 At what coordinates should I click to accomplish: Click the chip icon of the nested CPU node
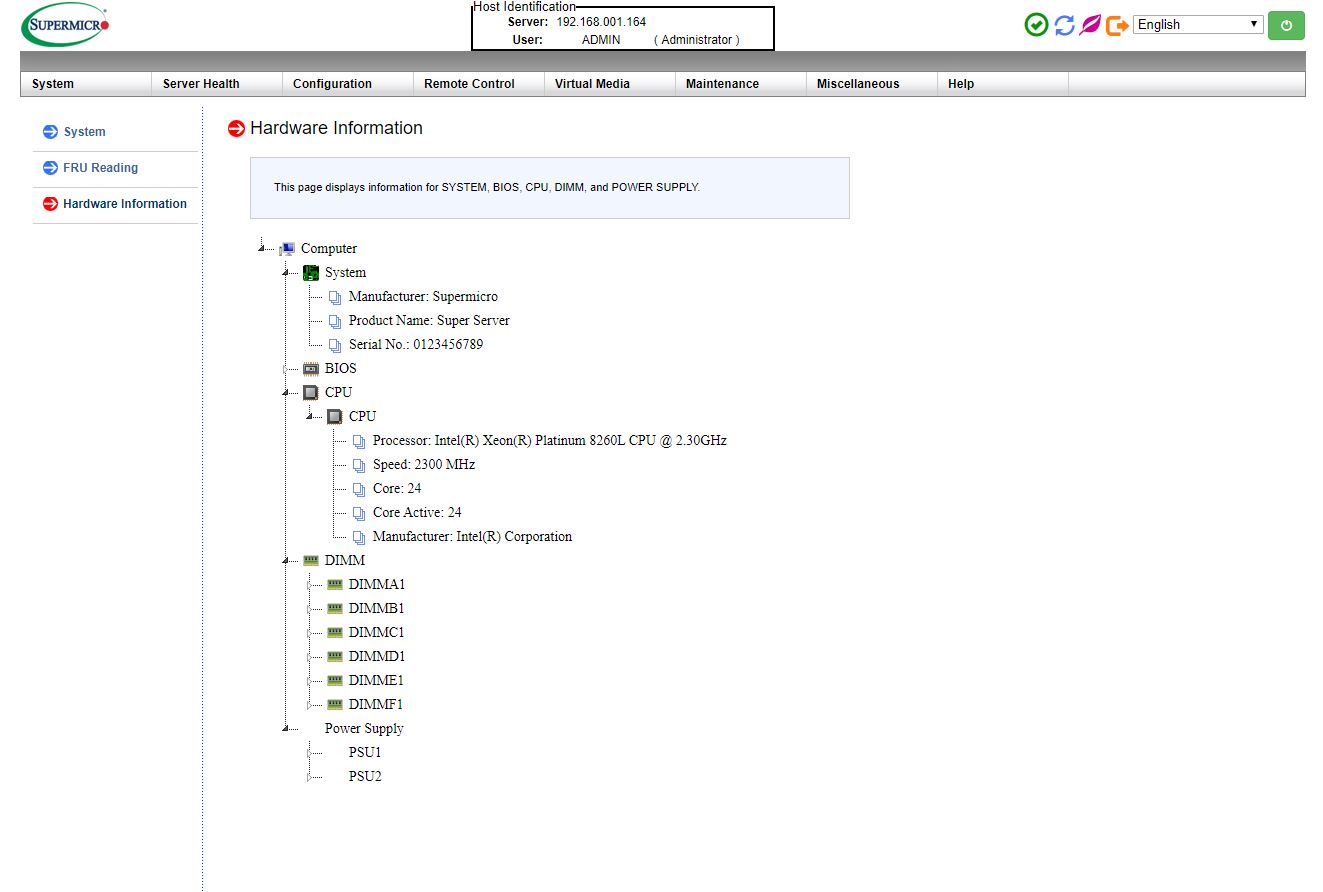pos(335,416)
